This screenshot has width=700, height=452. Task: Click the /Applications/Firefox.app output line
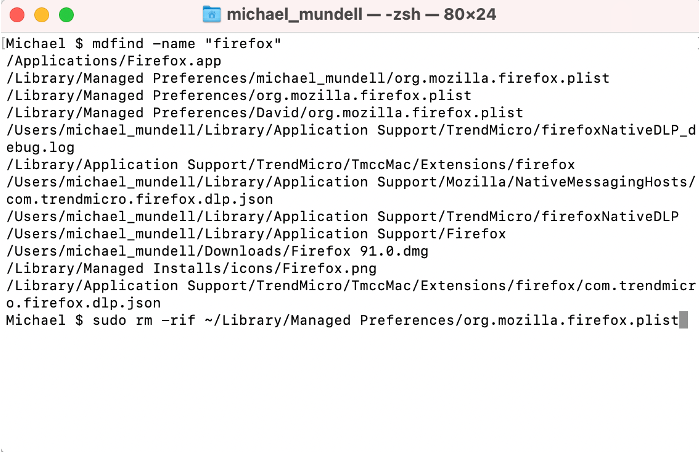[x=114, y=61]
